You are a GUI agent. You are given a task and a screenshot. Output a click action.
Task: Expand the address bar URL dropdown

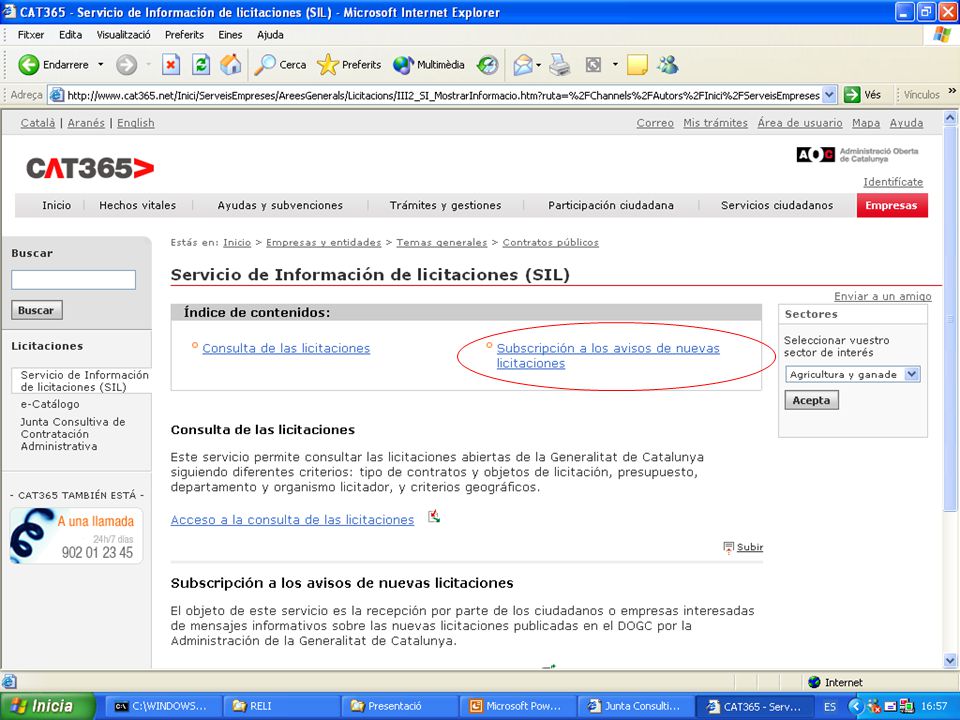click(x=829, y=95)
